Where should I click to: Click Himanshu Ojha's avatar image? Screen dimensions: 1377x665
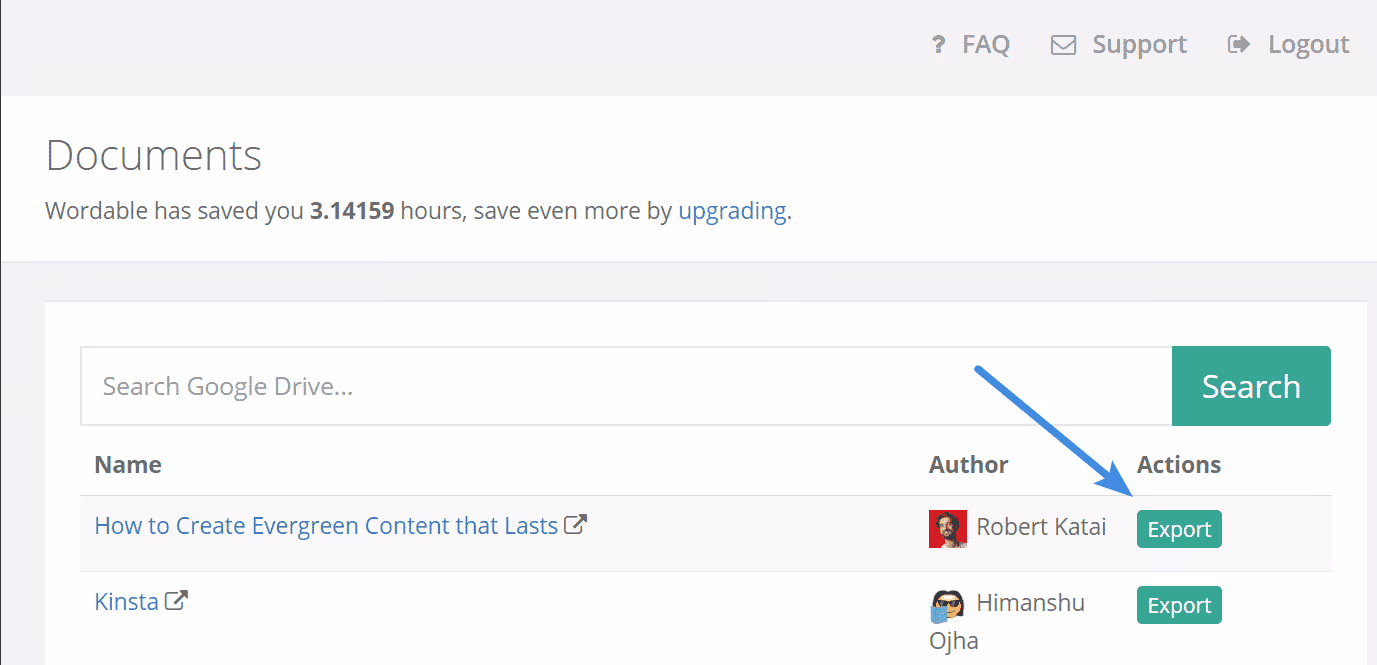pyautogui.click(x=947, y=605)
